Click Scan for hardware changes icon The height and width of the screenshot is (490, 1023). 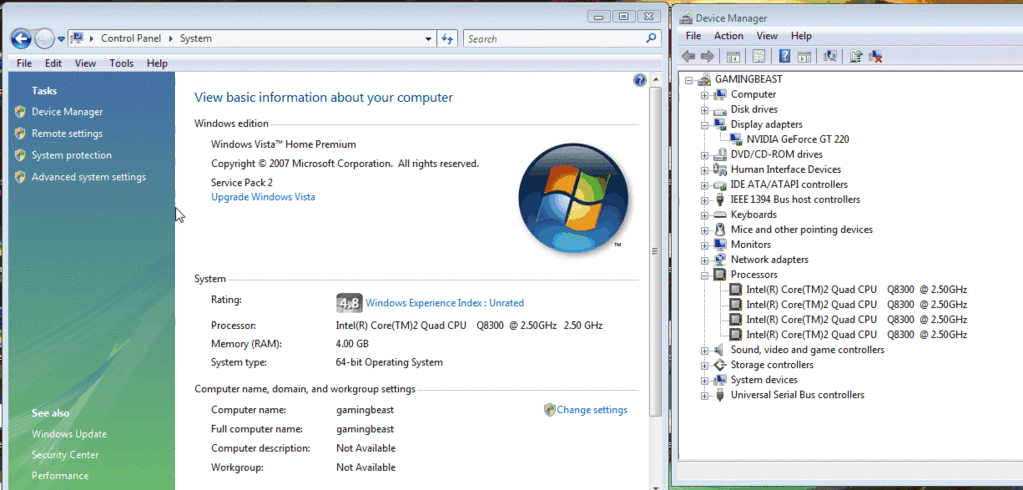coord(830,57)
